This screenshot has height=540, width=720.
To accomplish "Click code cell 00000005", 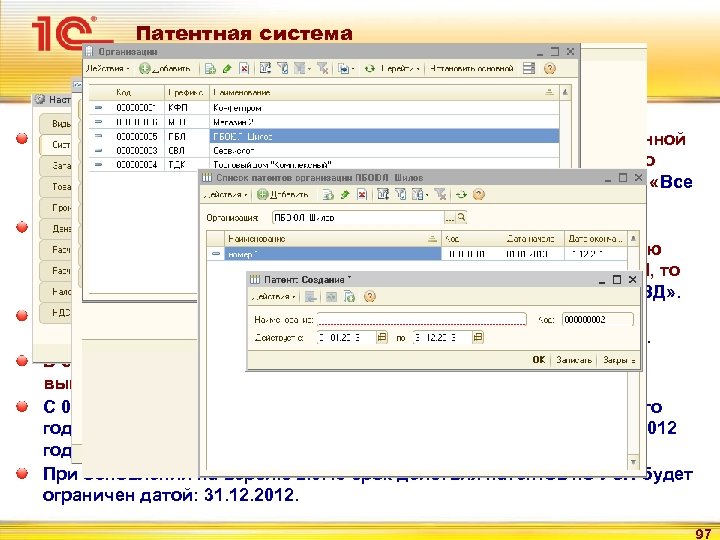I will [x=136, y=136].
